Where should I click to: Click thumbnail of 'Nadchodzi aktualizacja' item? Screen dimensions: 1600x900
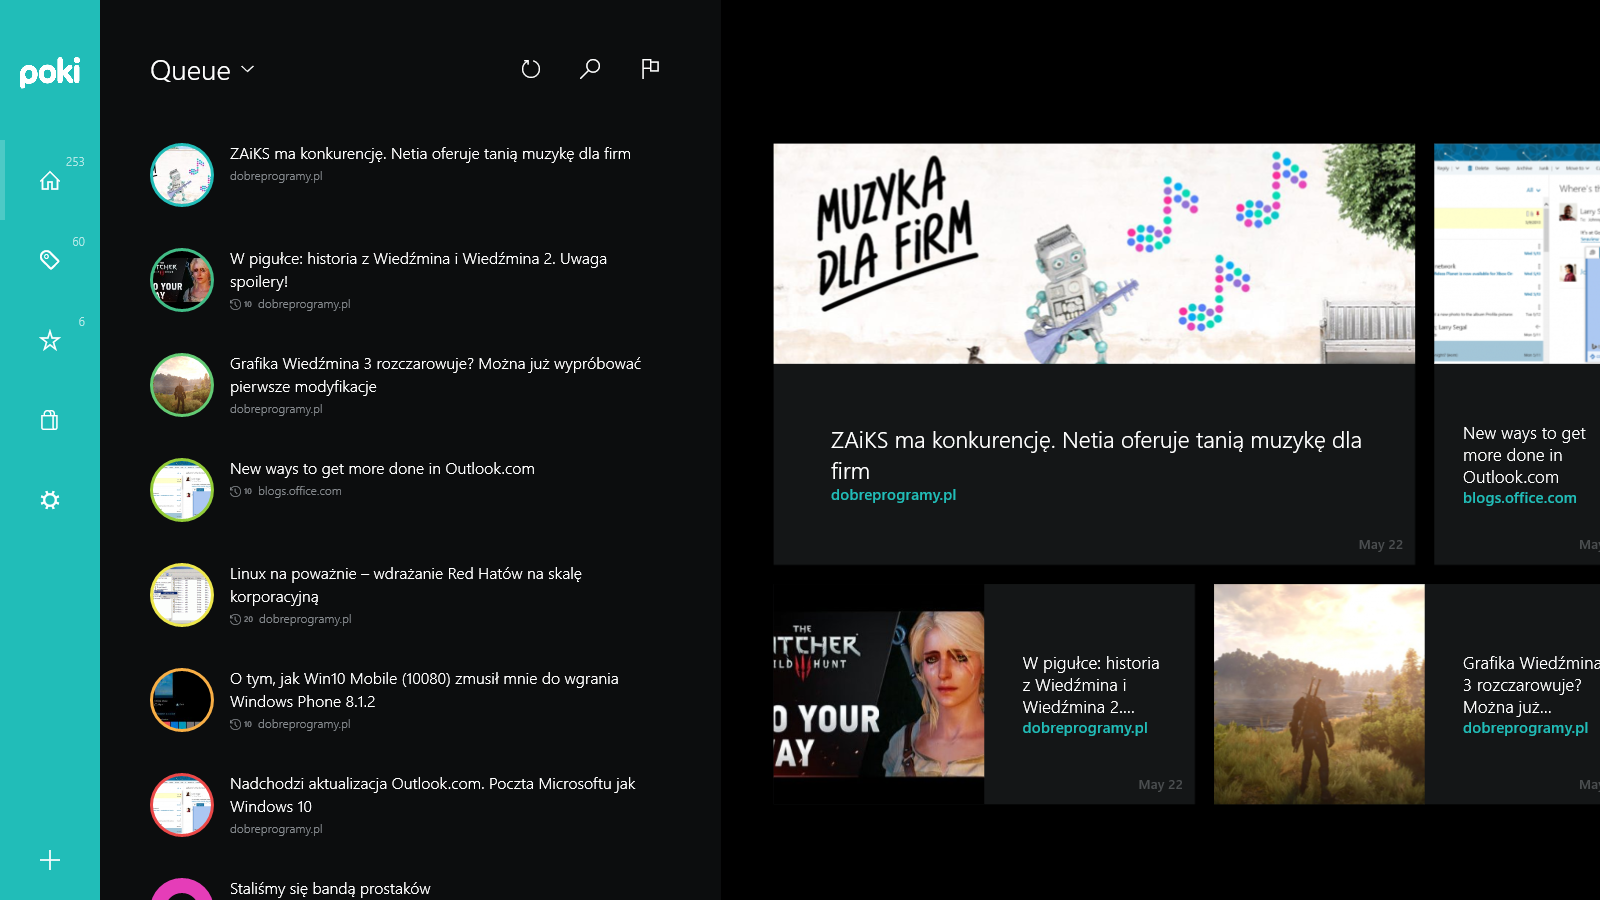click(182, 805)
